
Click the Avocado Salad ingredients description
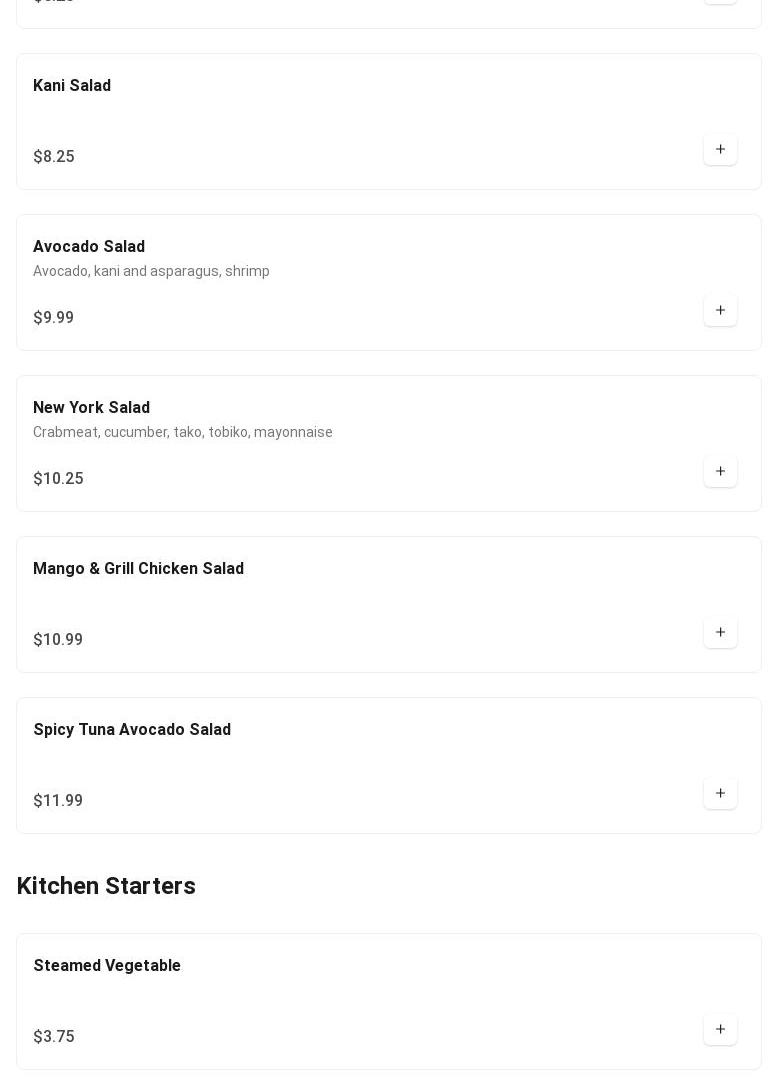pos(151,271)
